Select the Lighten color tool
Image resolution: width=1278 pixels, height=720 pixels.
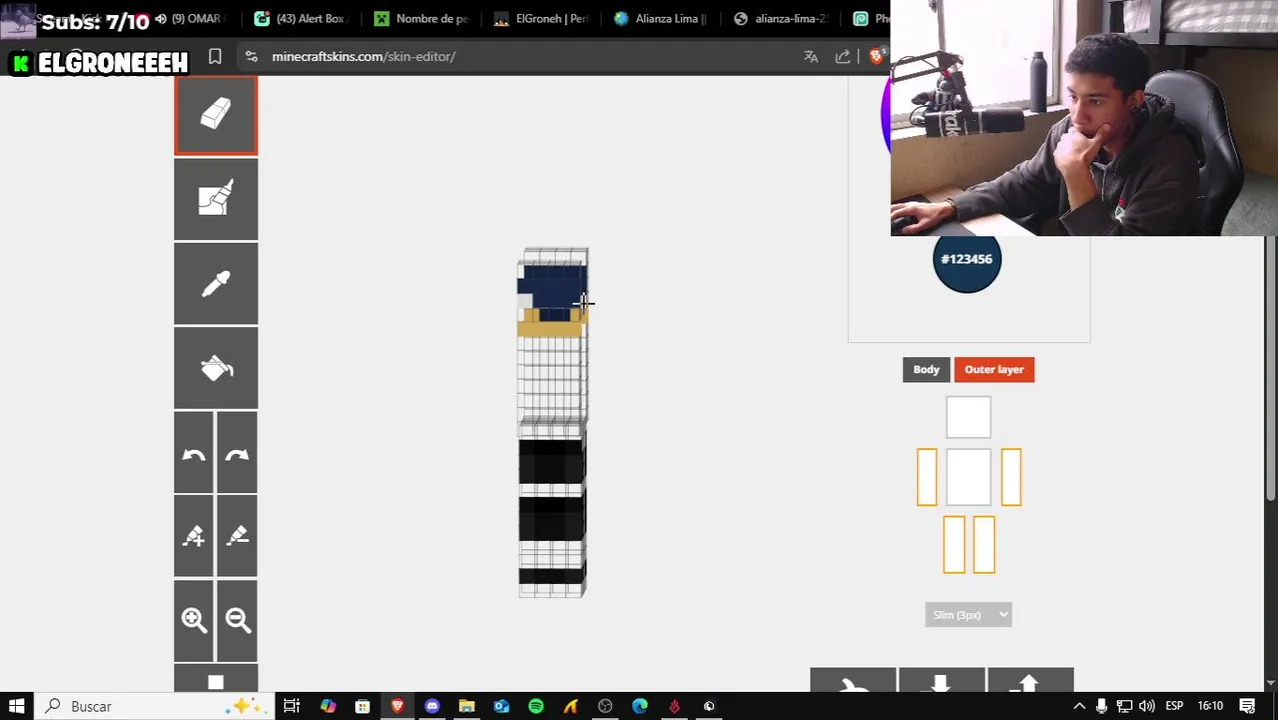pyautogui.click(x=194, y=537)
